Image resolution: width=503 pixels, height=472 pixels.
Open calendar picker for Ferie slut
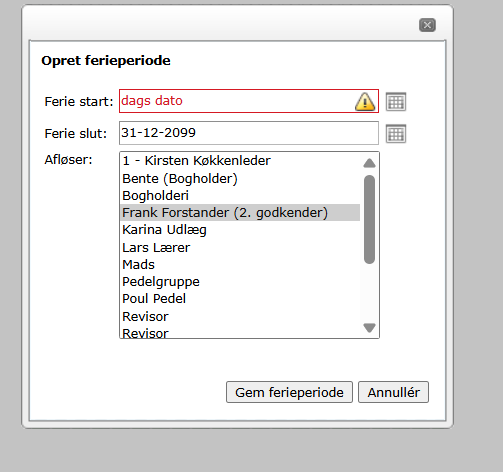(x=396, y=134)
